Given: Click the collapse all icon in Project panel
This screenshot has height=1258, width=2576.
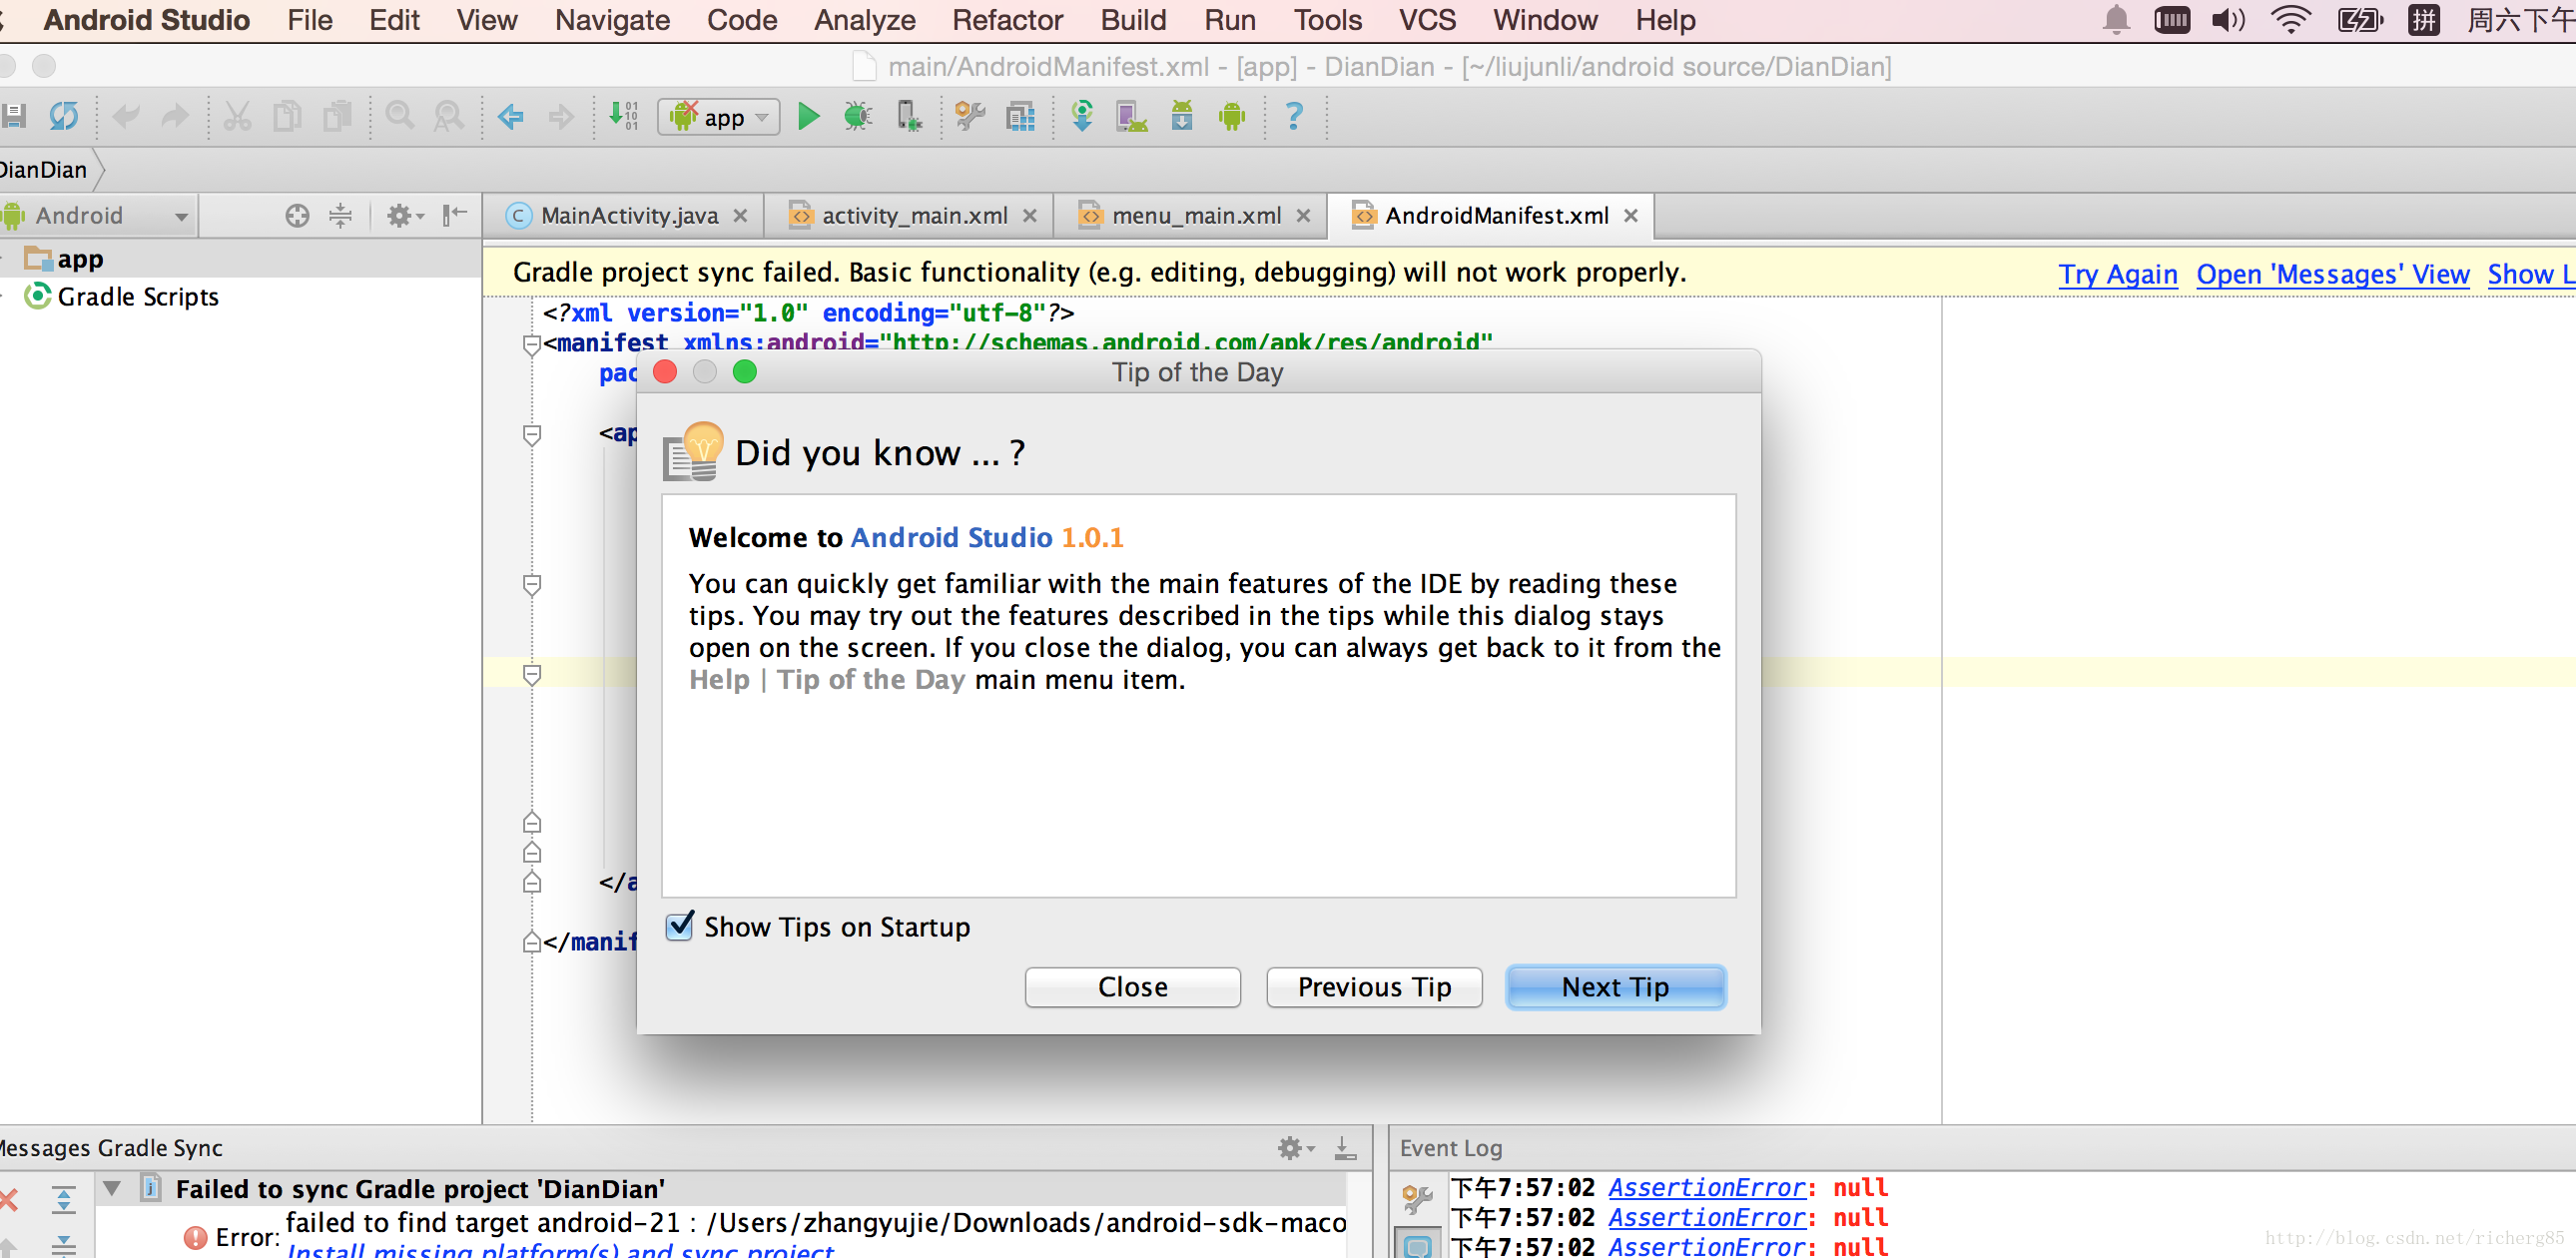Looking at the screenshot, I should [x=341, y=215].
